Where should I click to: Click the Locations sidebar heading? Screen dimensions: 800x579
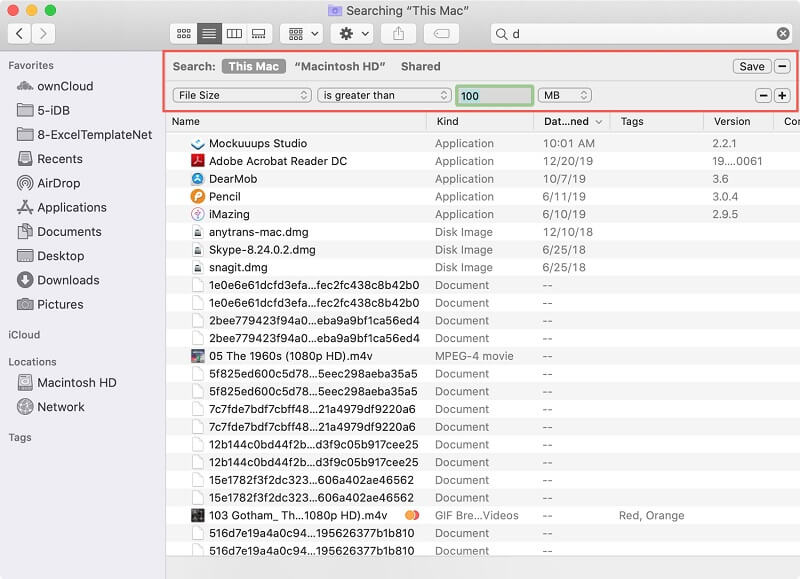tap(32, 362)
